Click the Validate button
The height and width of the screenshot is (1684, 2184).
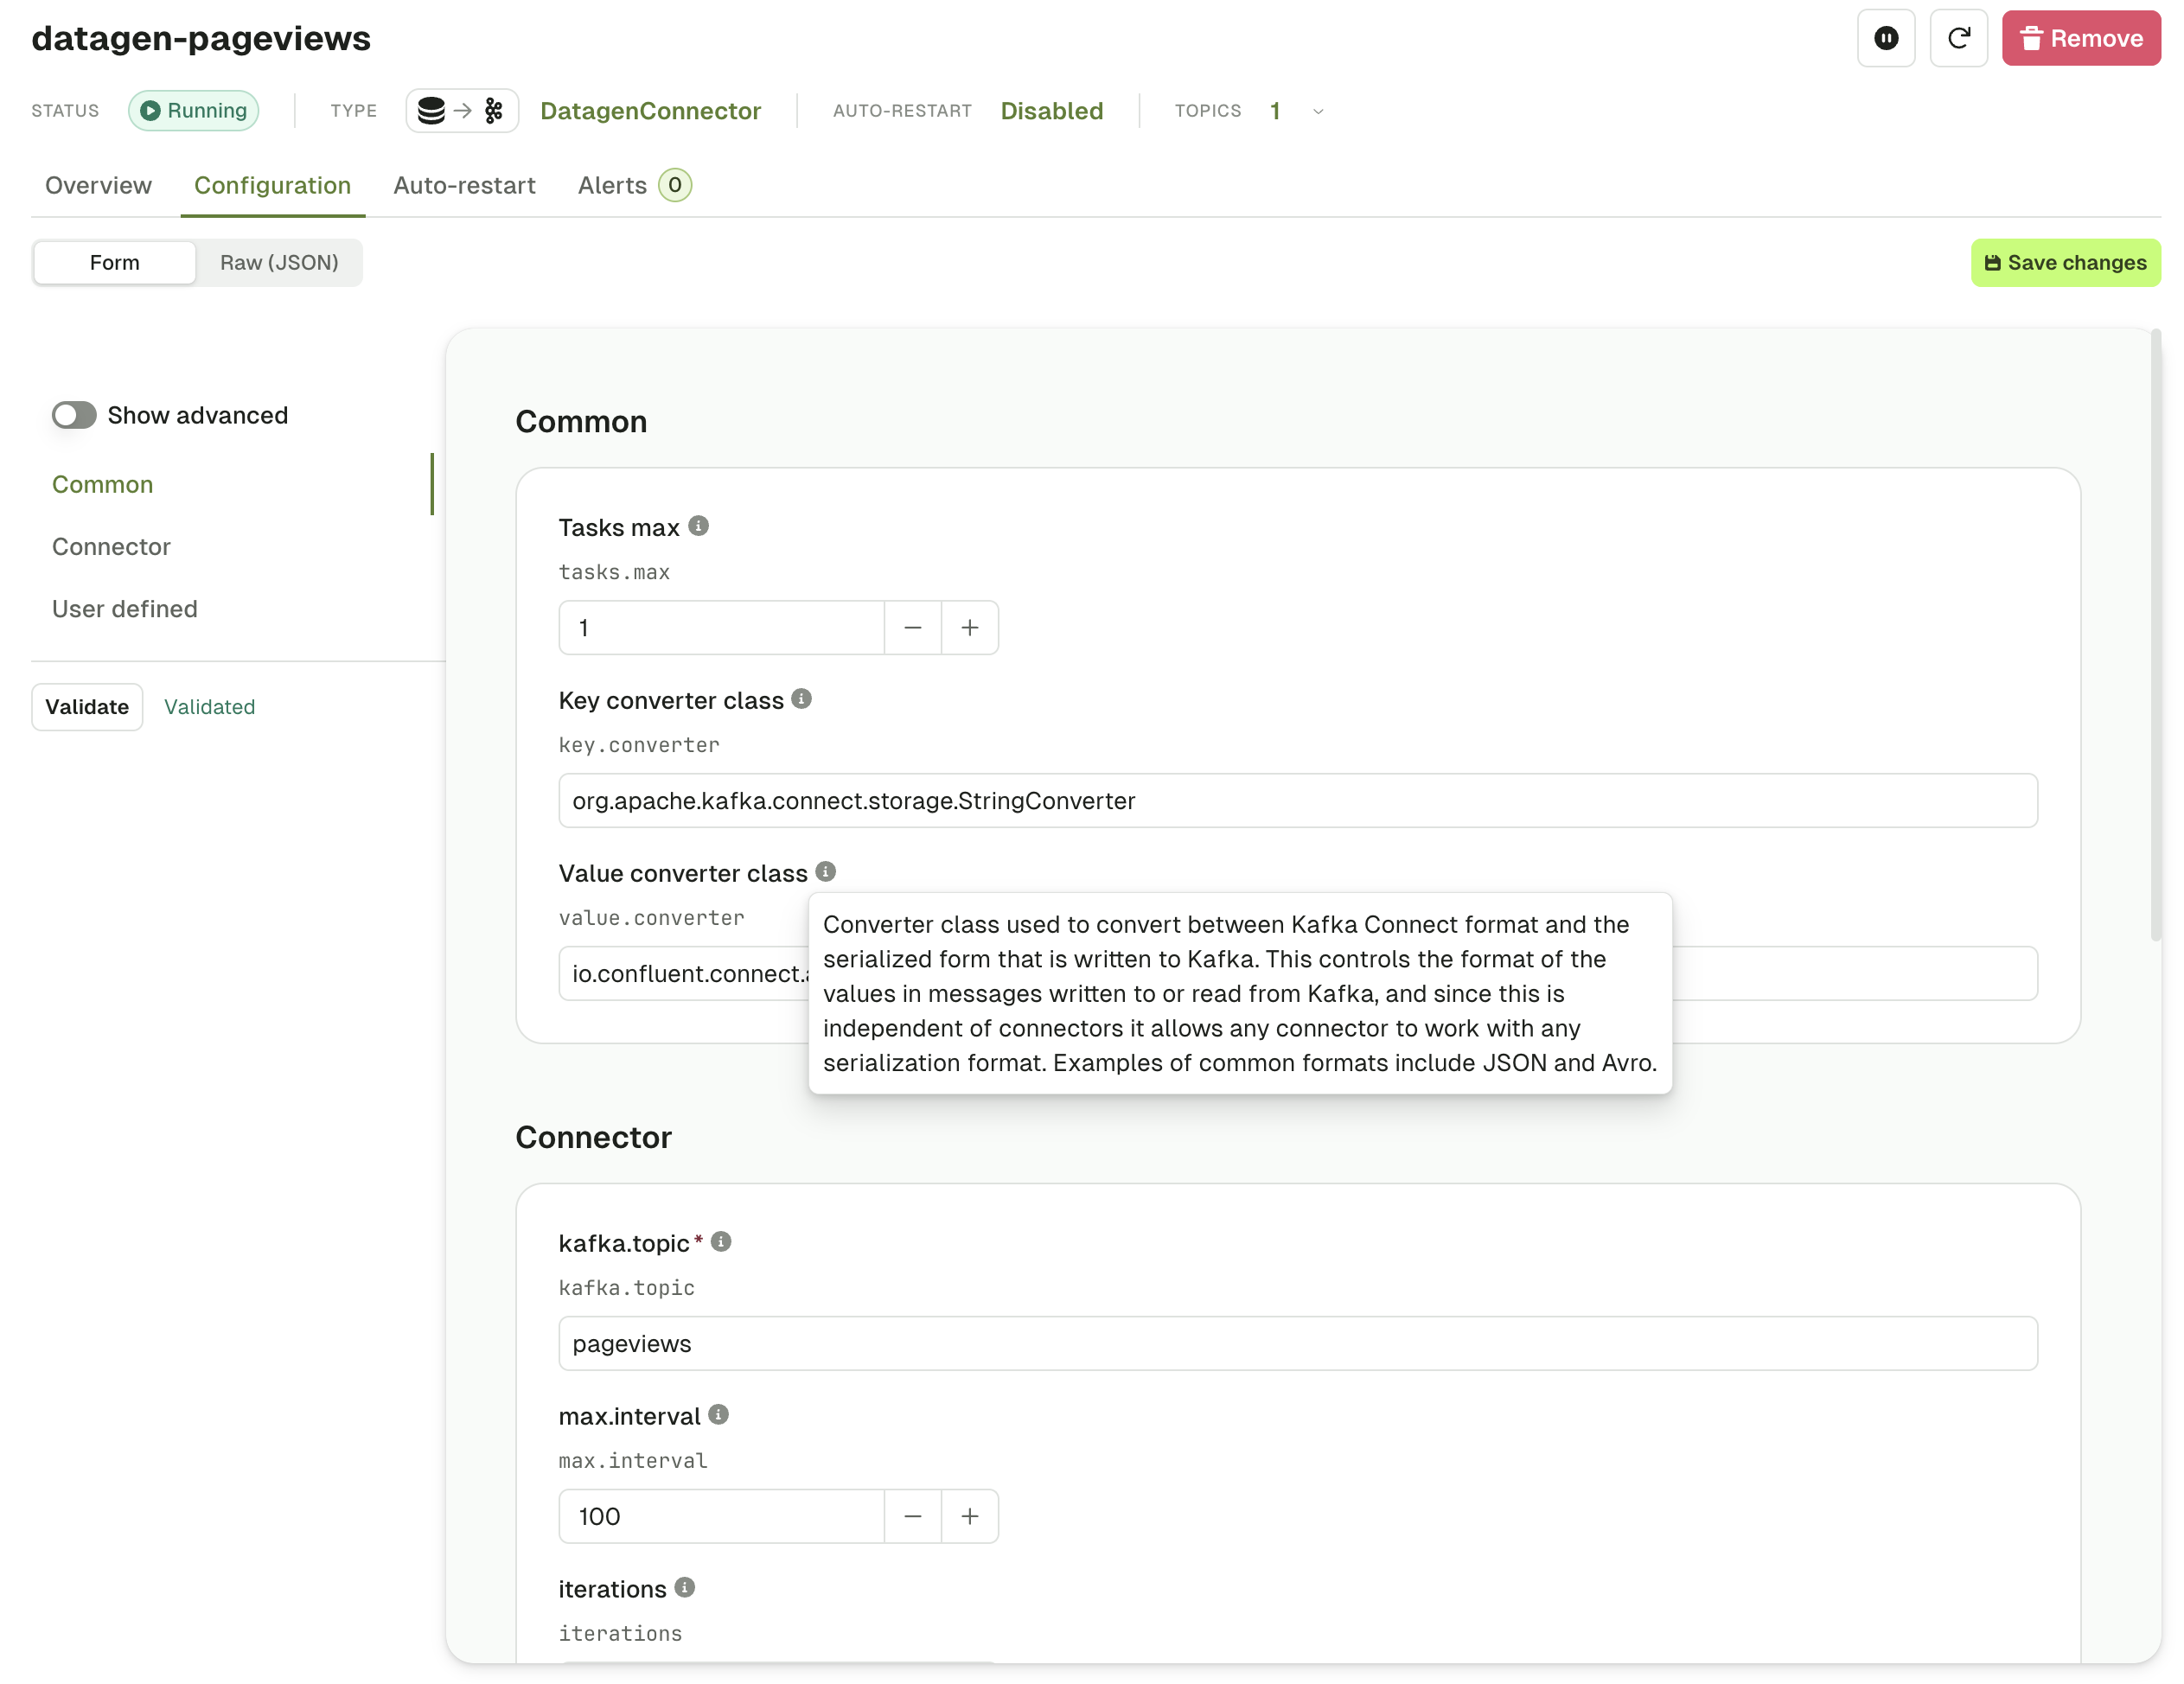point(87,706)
